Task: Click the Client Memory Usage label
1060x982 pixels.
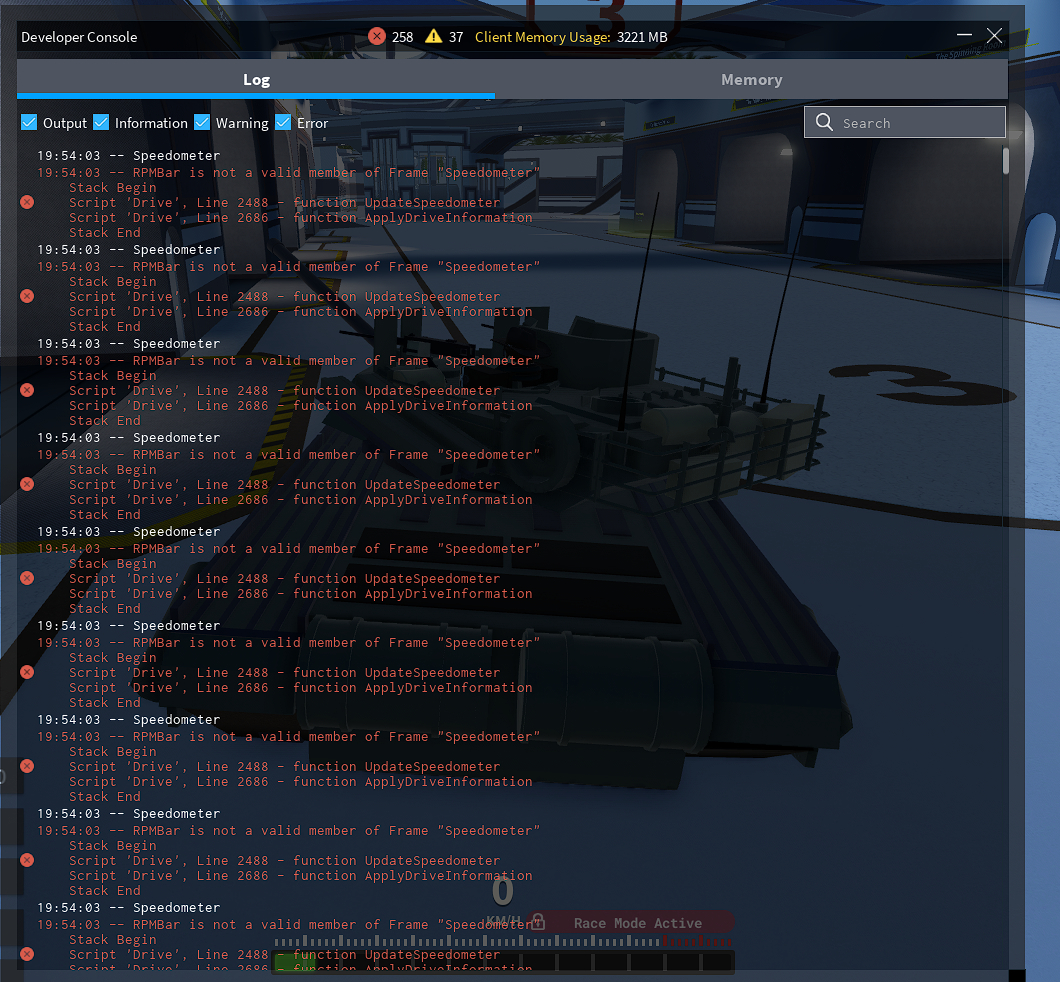Action: click(x=542, y=37)
